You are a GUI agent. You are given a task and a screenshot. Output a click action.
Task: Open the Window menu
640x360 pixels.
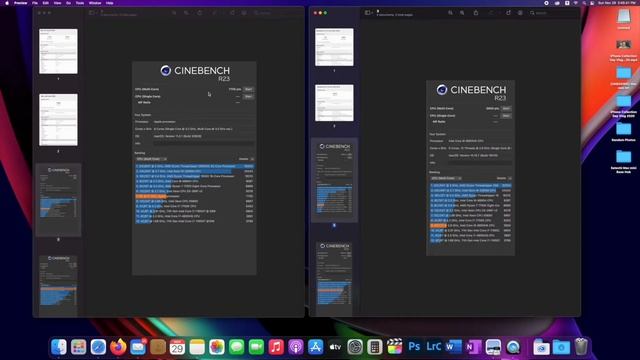(95, 3)
